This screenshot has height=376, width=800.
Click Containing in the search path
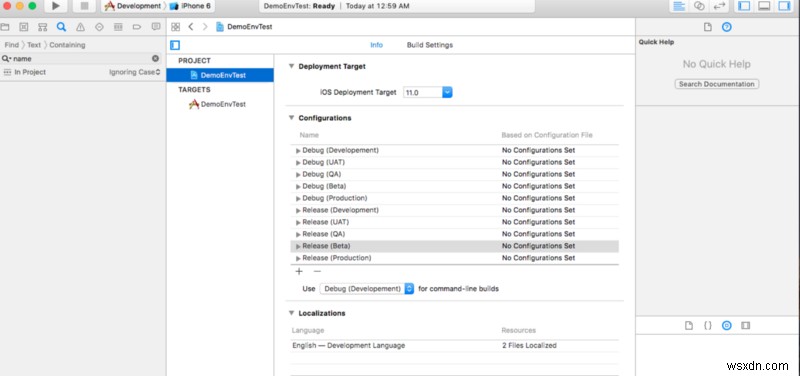(67, 45)
